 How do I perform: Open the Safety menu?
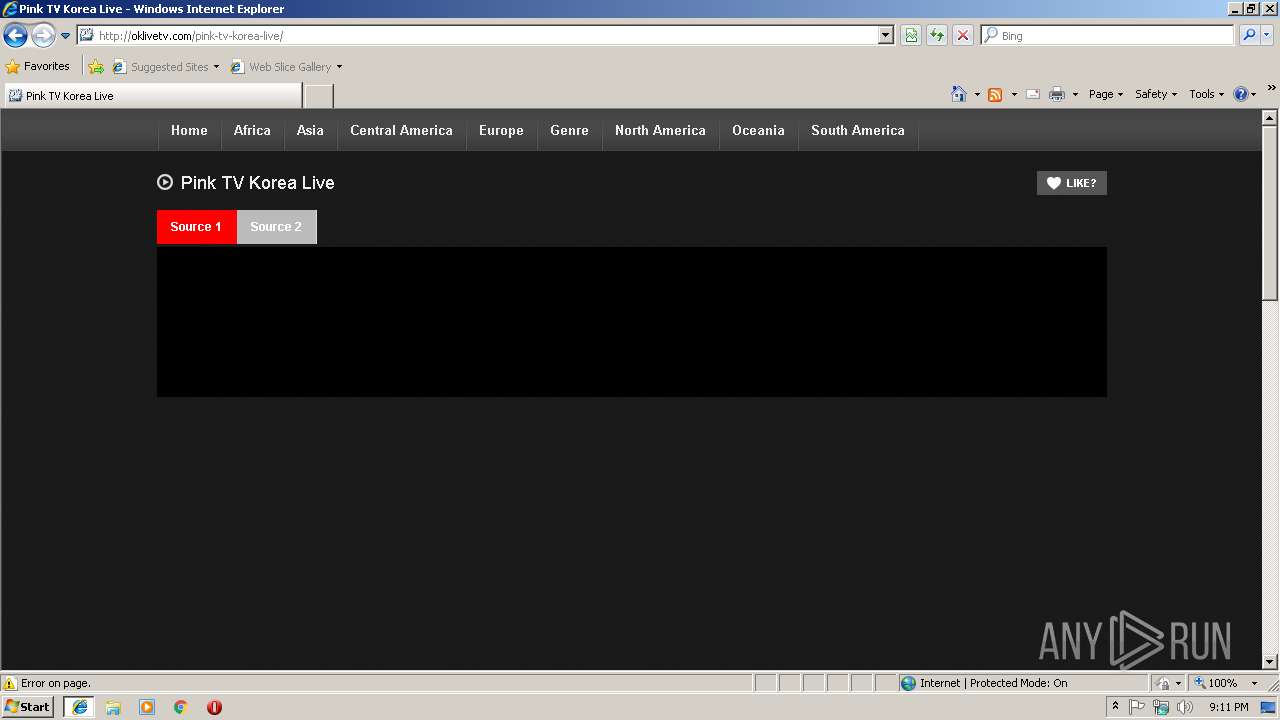click(x=1156, y=94)
